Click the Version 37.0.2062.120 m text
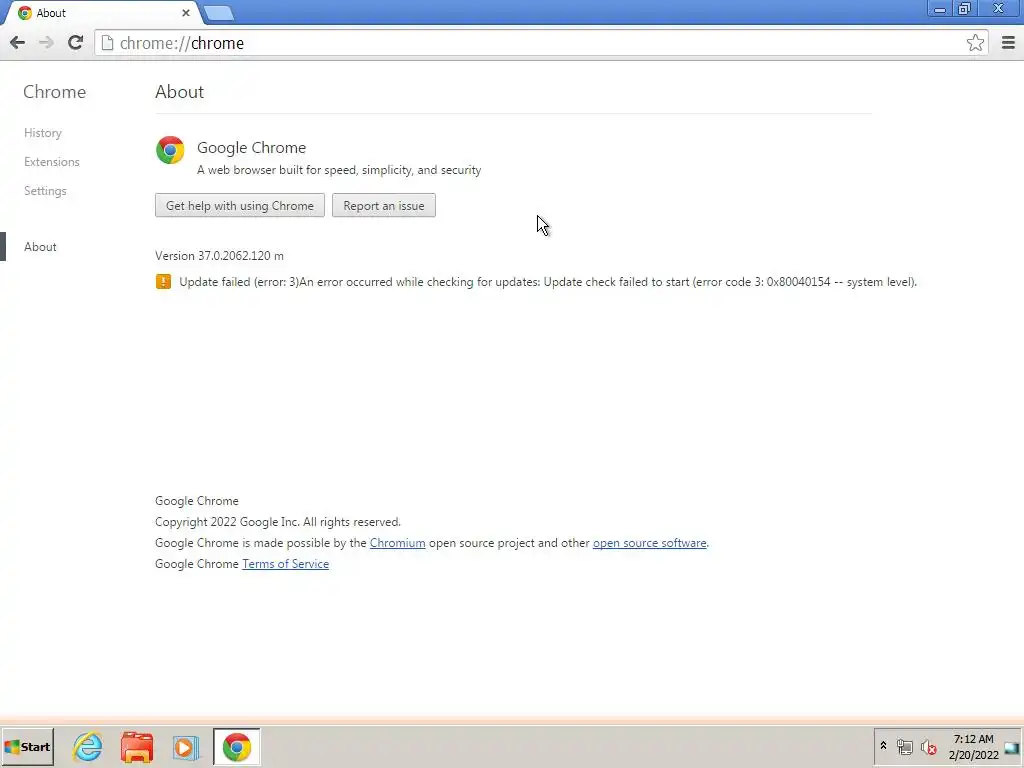The width and height of the screenshot is (1024, 768). pos(219,255)
